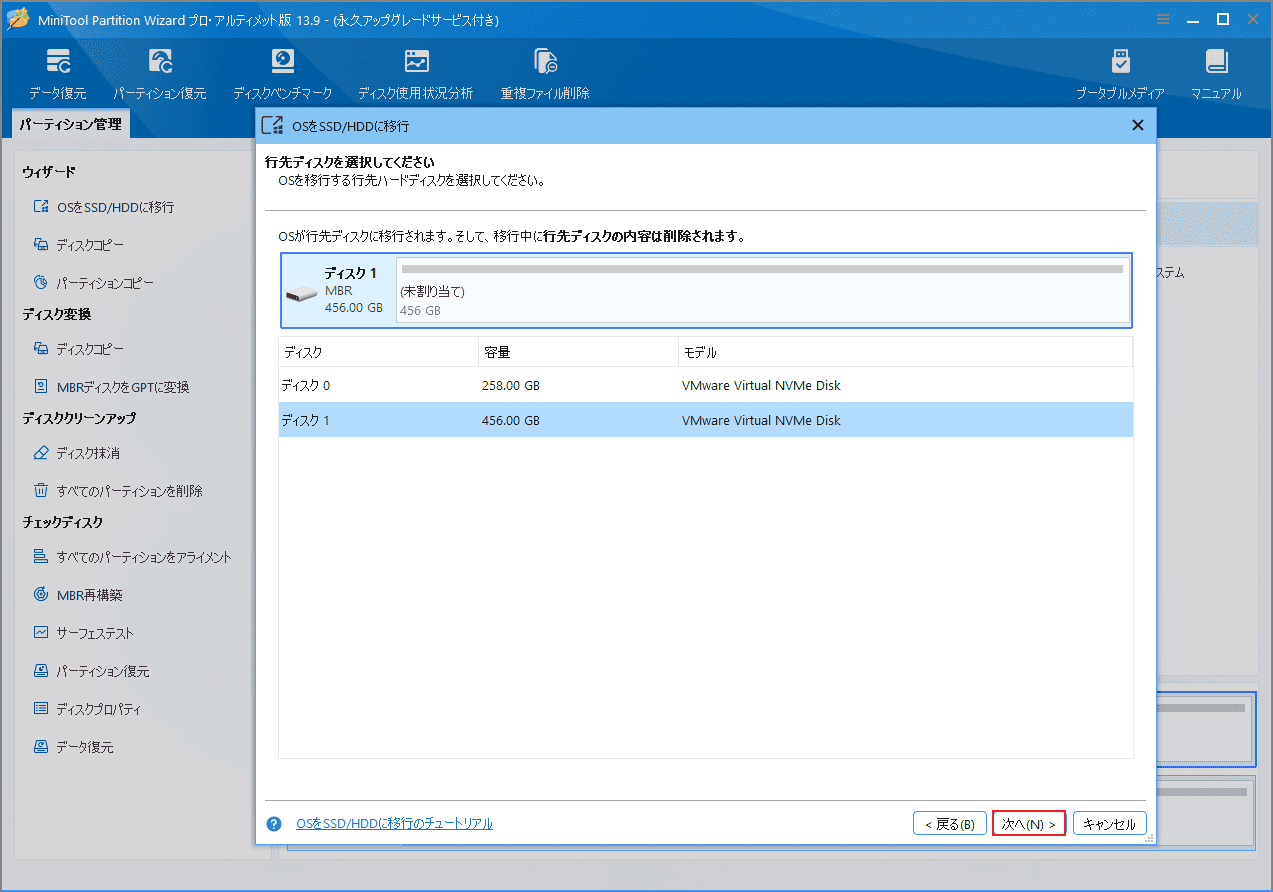Select MBR再構築 in the sidebar

[x=78, y=595]
